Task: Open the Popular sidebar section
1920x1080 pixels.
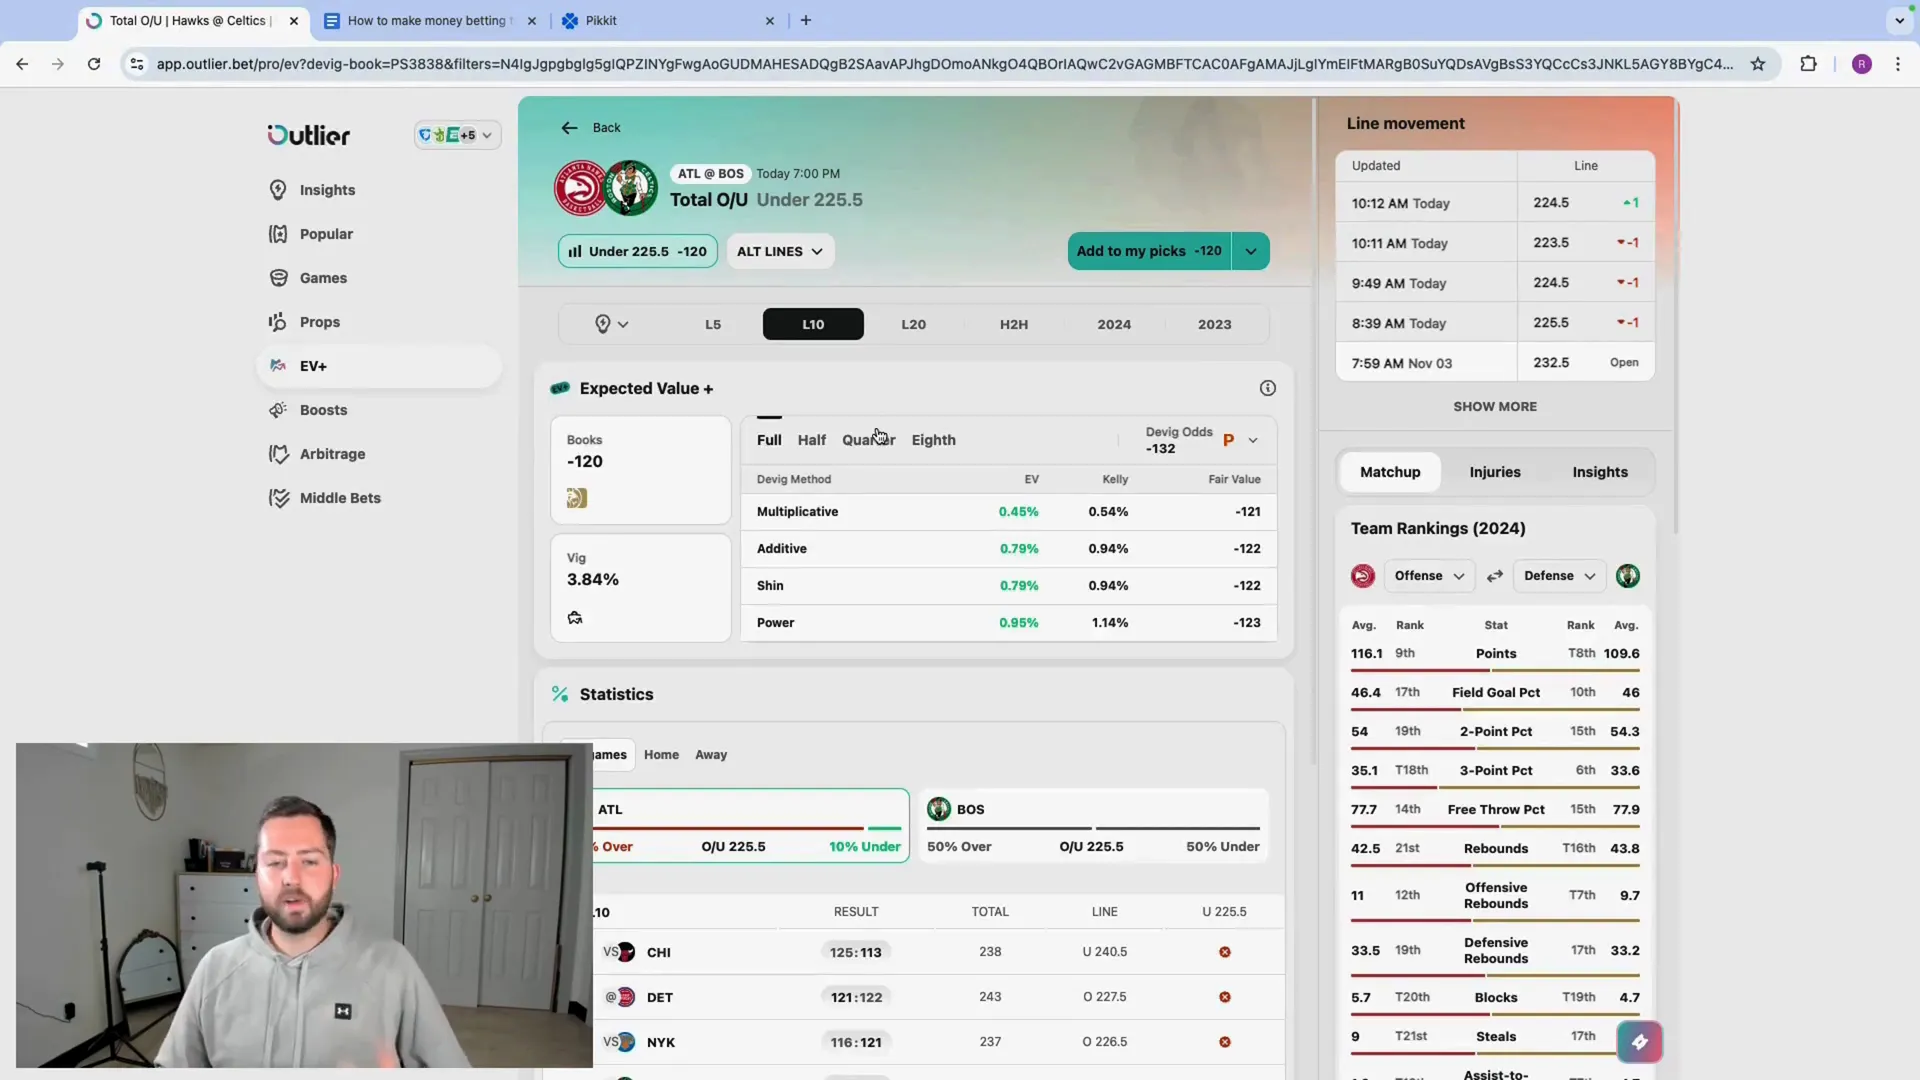Action: coord(311,234)
